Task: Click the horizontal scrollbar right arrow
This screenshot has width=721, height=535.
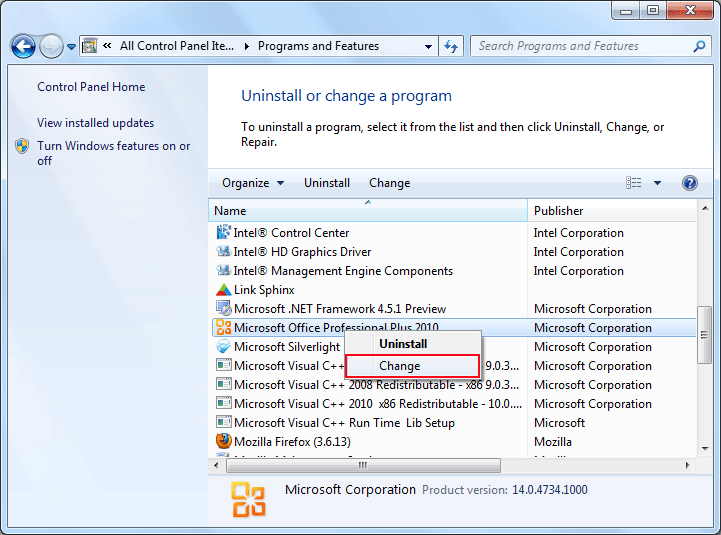Action: [688, 466]
